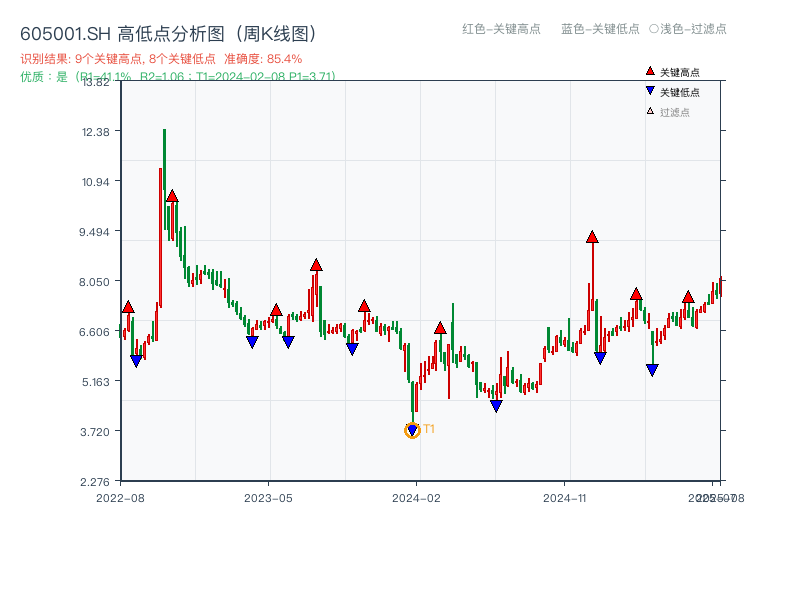The height and width of the screenshot is (600, 800).
Task: Click the first red high marker near 2022-08
Action: point(127,308)
